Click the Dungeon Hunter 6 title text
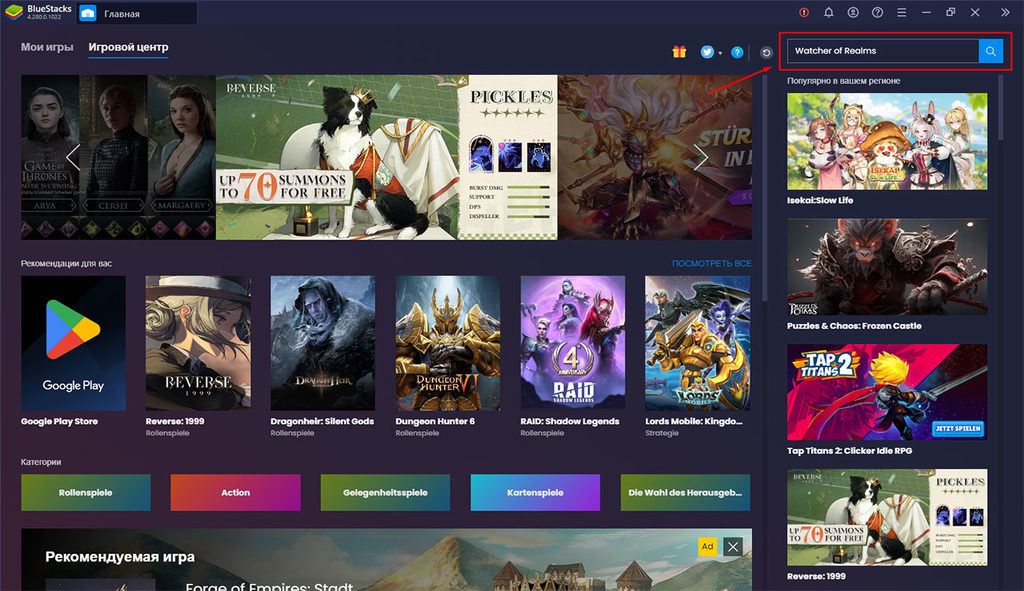Viewport: 1024px width, 591px height. click(435, 421)
